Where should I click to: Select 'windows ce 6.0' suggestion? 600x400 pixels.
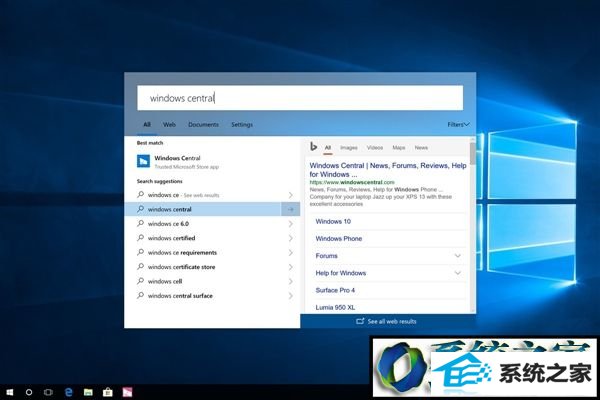tap(212, 224)
